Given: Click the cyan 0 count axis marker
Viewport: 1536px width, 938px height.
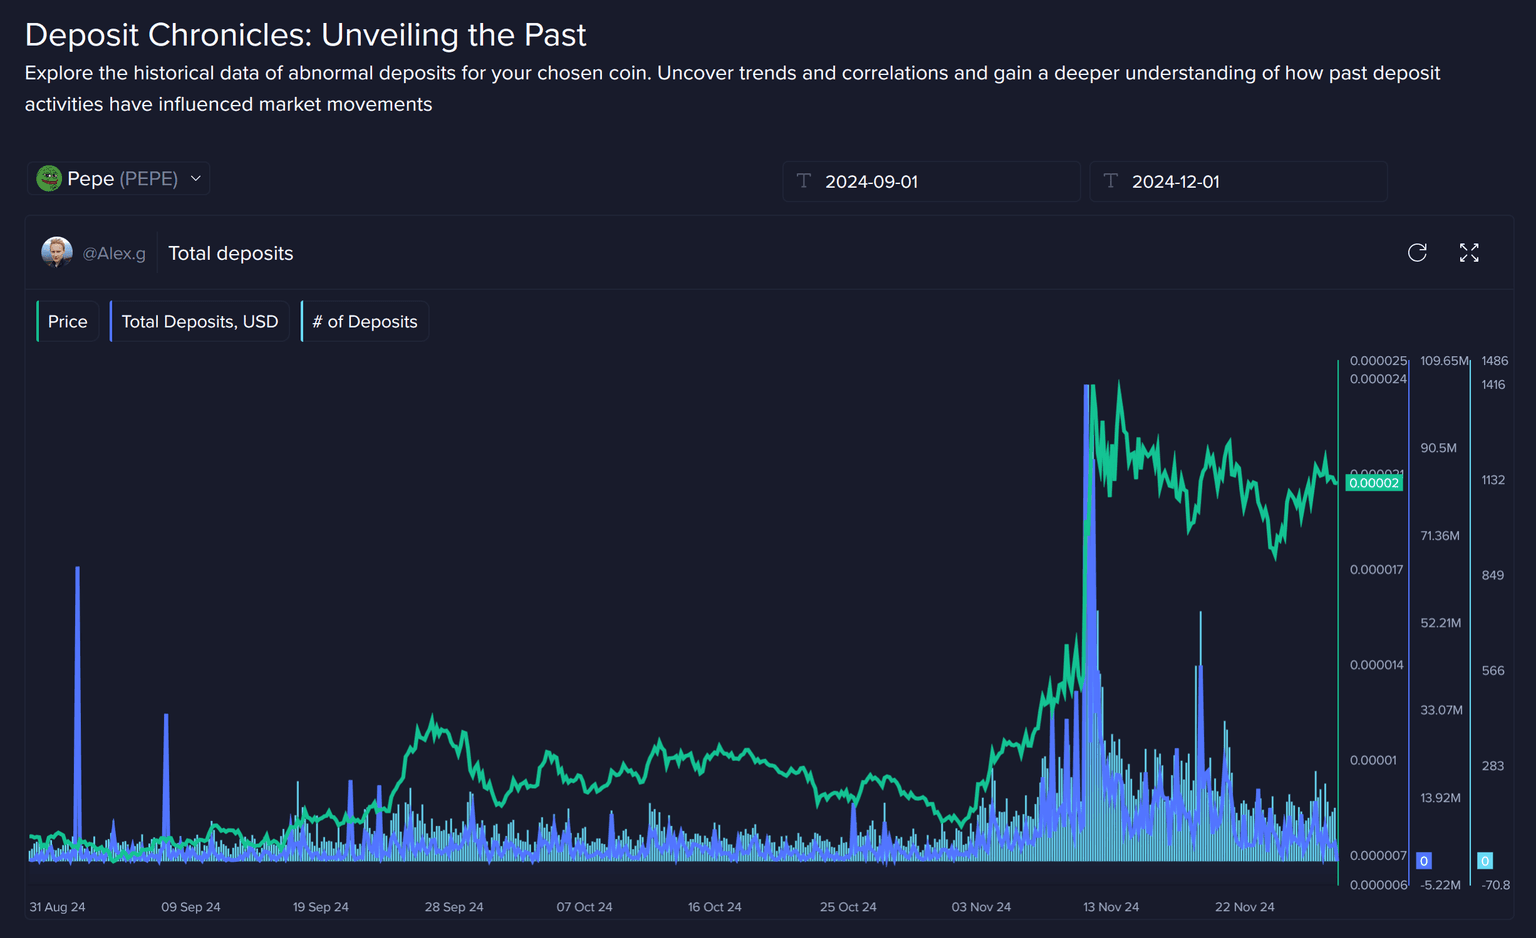Looking at the screenshot, I should (1485, 861).
